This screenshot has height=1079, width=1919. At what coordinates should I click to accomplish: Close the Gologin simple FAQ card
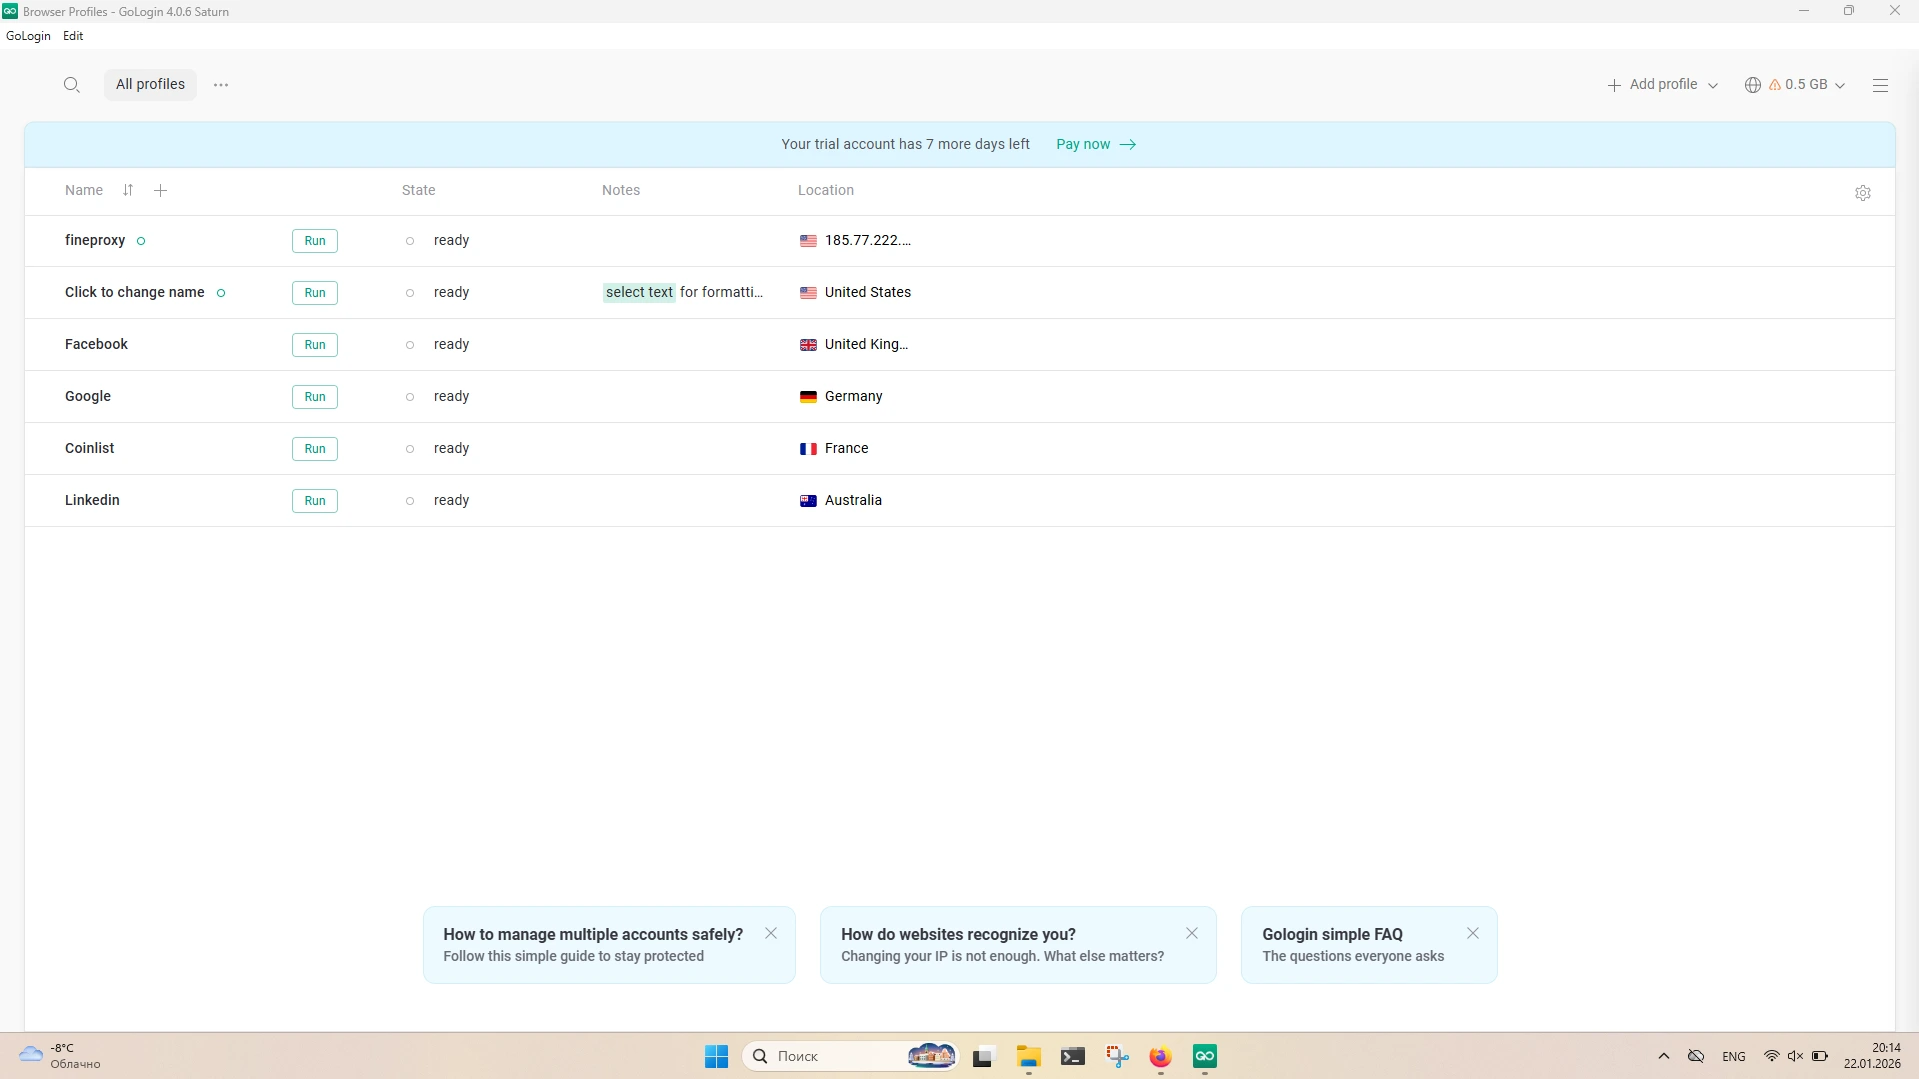point(1473,933)
